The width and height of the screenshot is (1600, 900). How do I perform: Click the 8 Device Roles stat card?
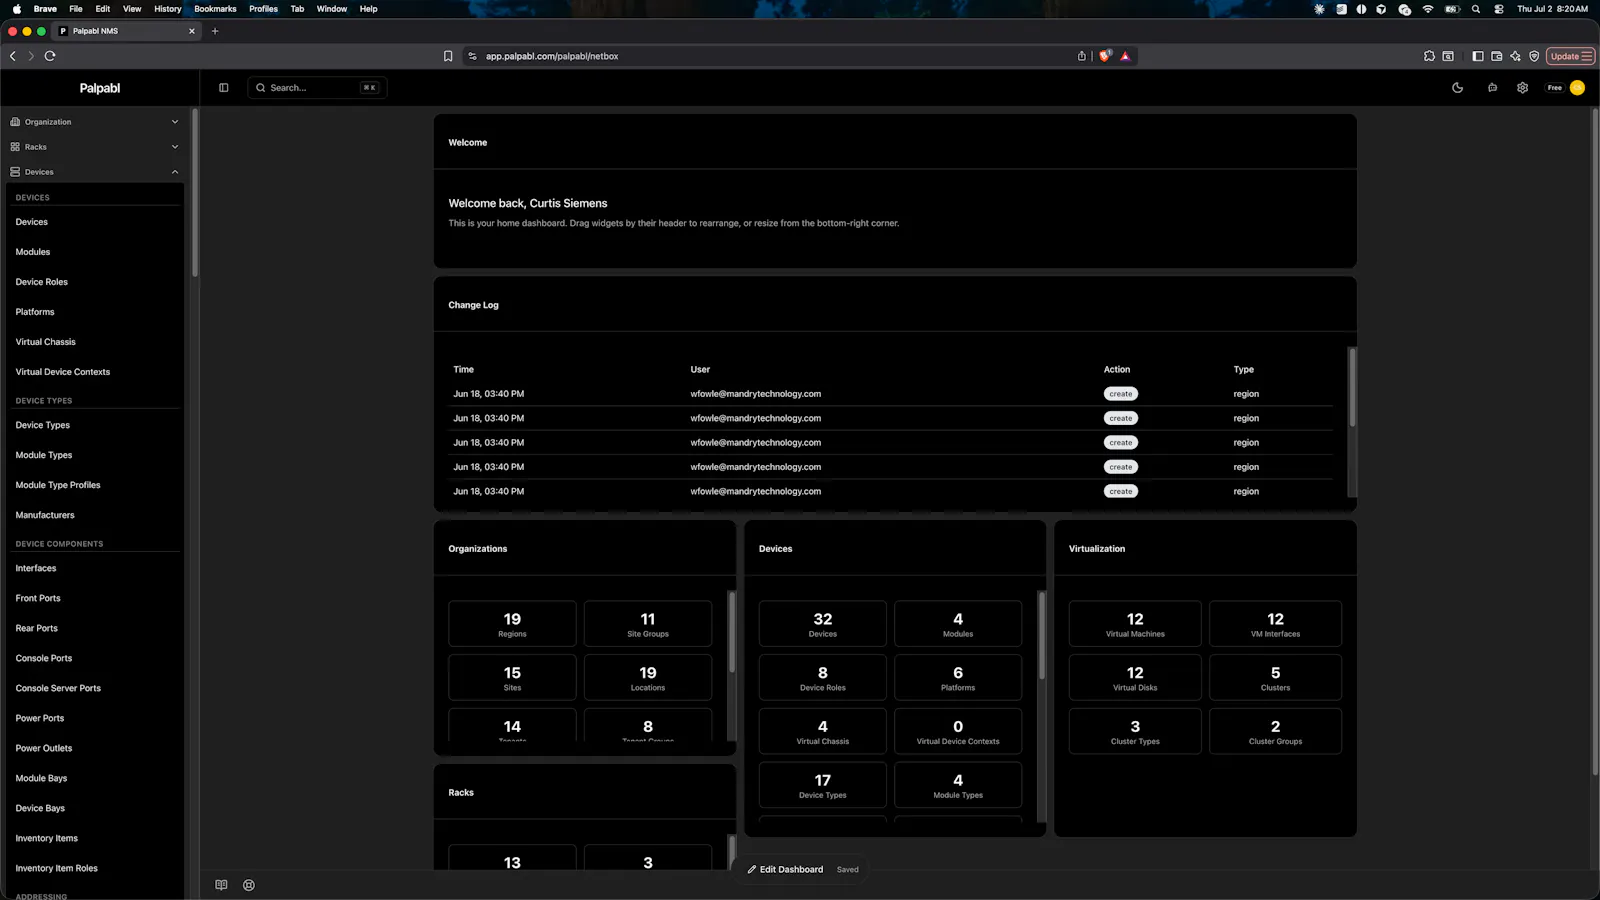tap(823, 678)
